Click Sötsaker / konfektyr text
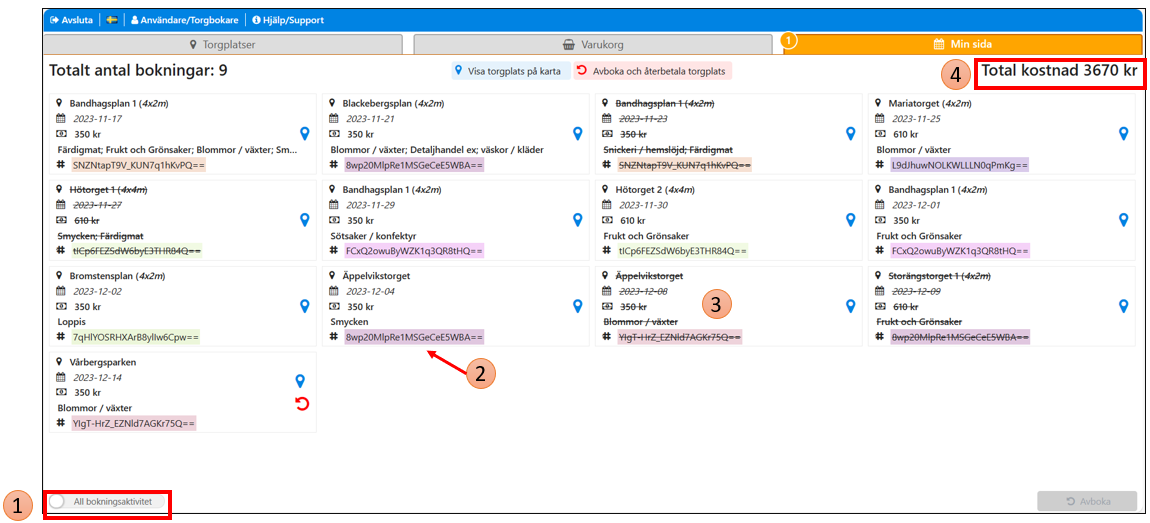The height and width of the screenshot is (523, 1150). coord(373,235)
